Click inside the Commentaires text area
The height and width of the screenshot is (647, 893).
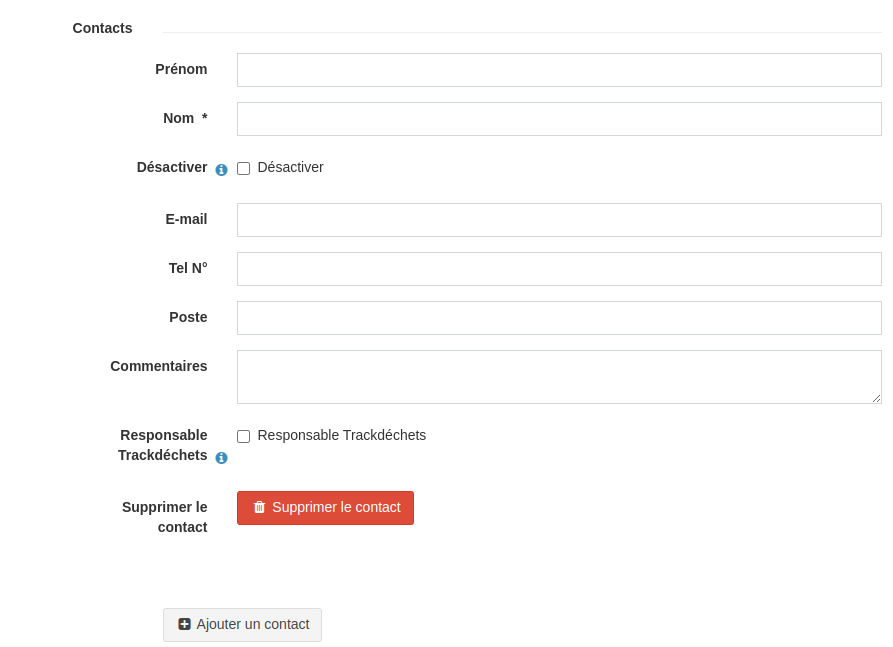pyautogui.click(x=559, y=377)
